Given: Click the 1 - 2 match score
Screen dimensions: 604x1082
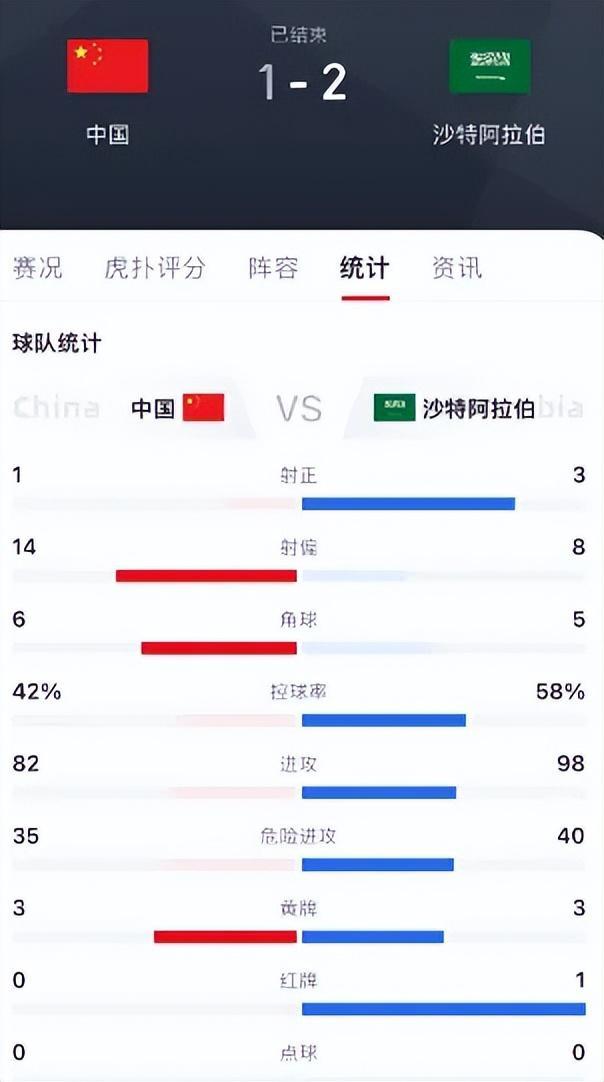Looking at the screenshot, I should click(302, 82).
